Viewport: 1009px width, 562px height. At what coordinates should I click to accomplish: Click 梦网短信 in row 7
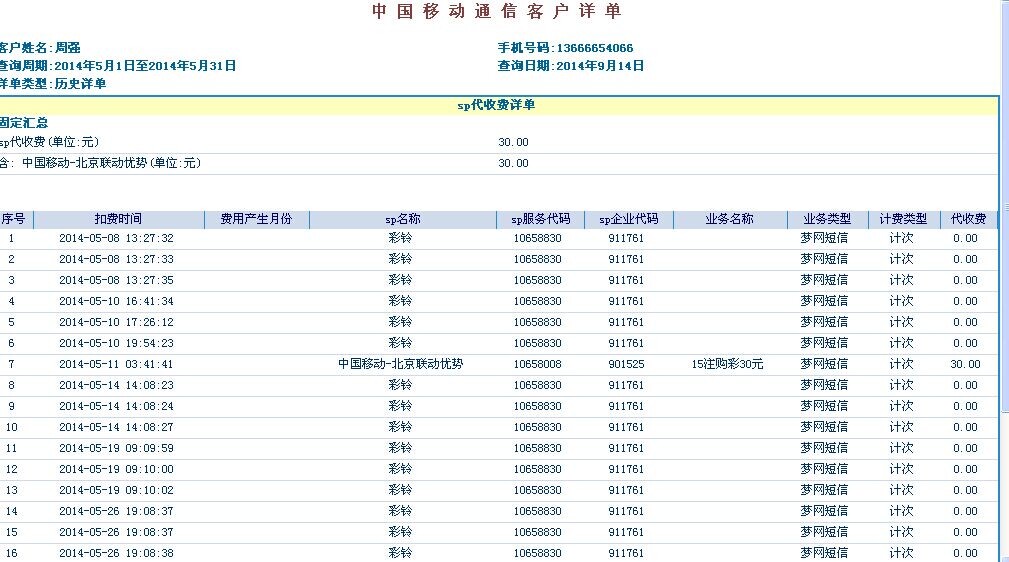[x=824, y=364]
